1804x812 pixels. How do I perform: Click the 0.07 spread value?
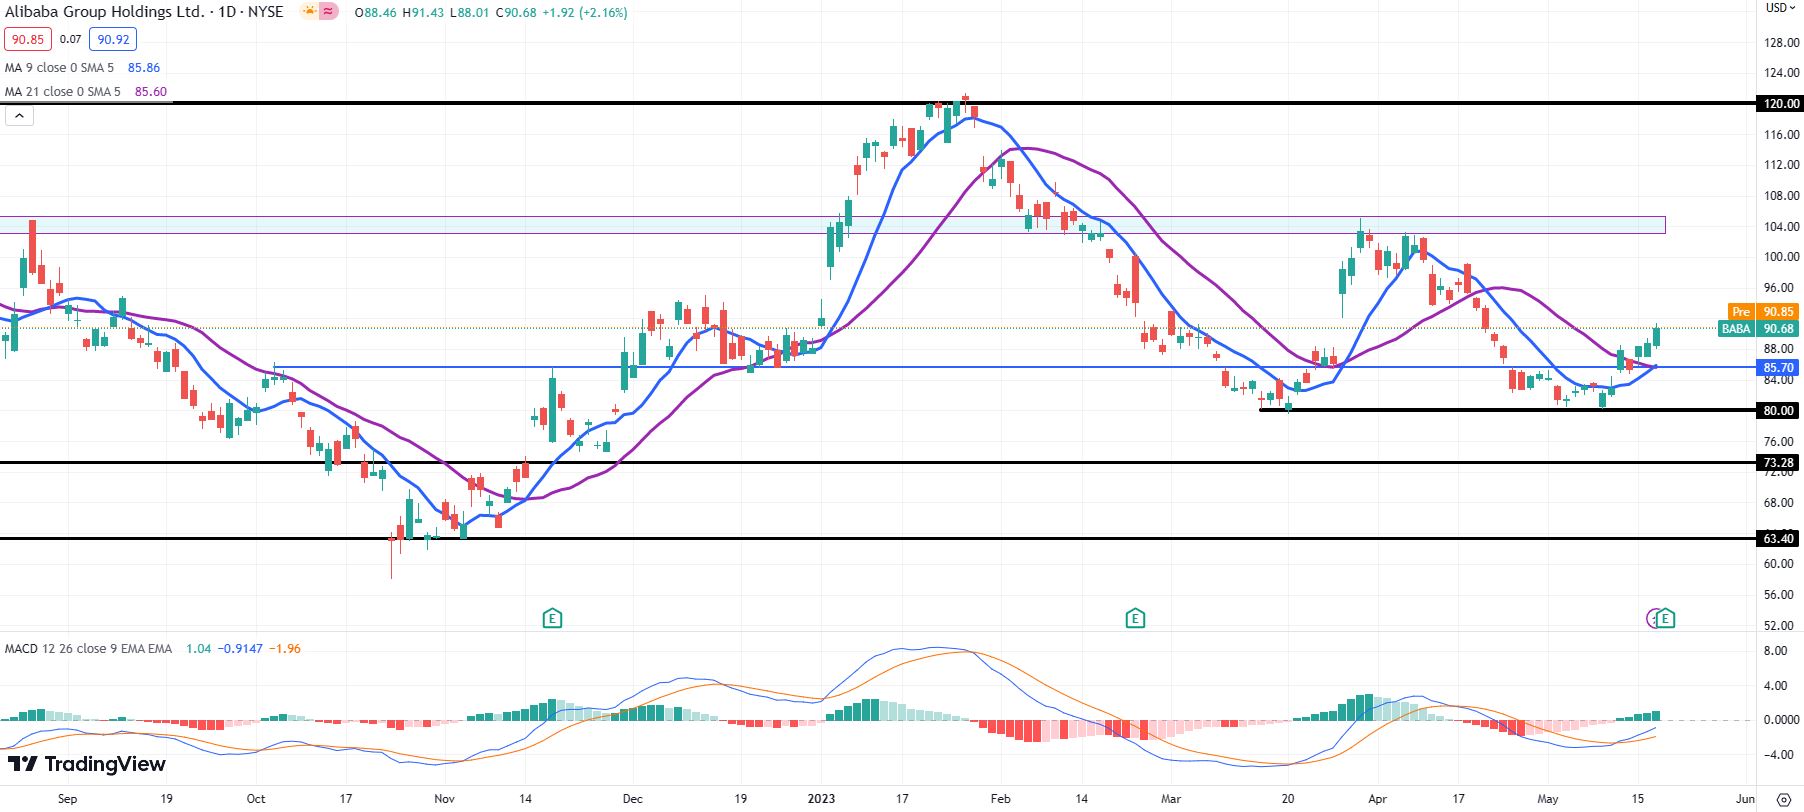[70, 40]
